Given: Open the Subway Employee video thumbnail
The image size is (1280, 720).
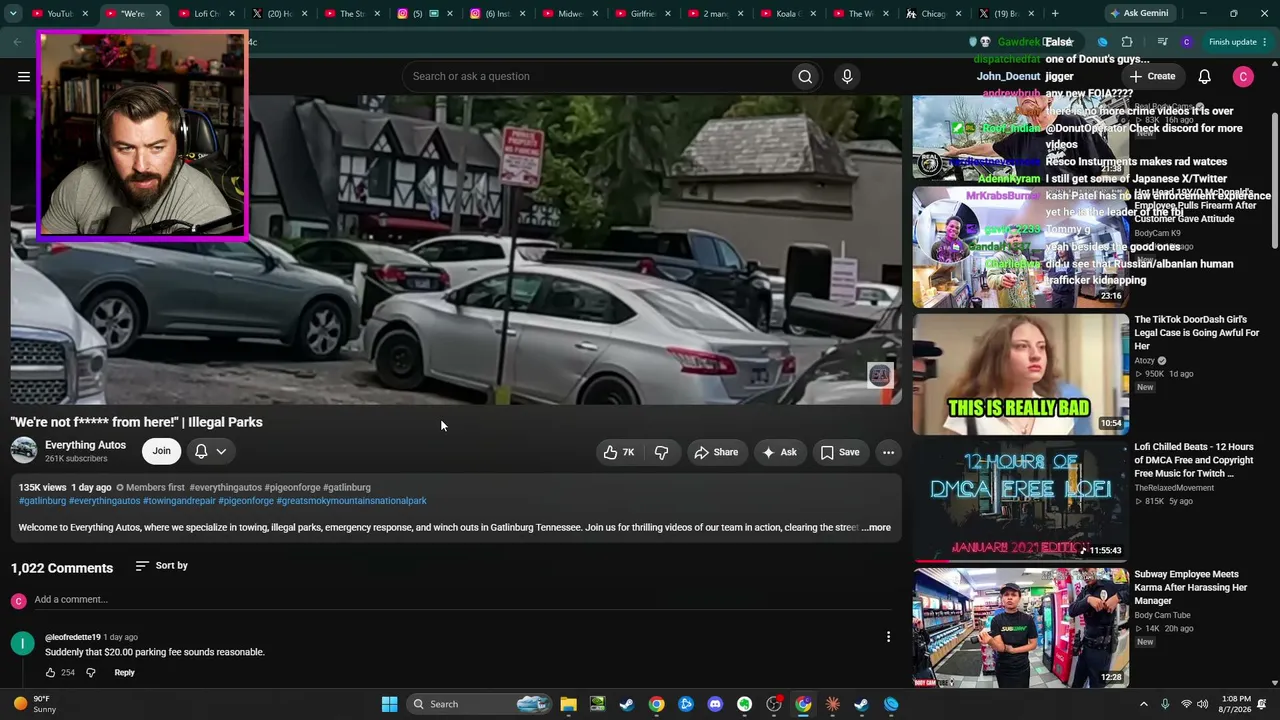Looking at the screenshot, I should (1020, 628).
